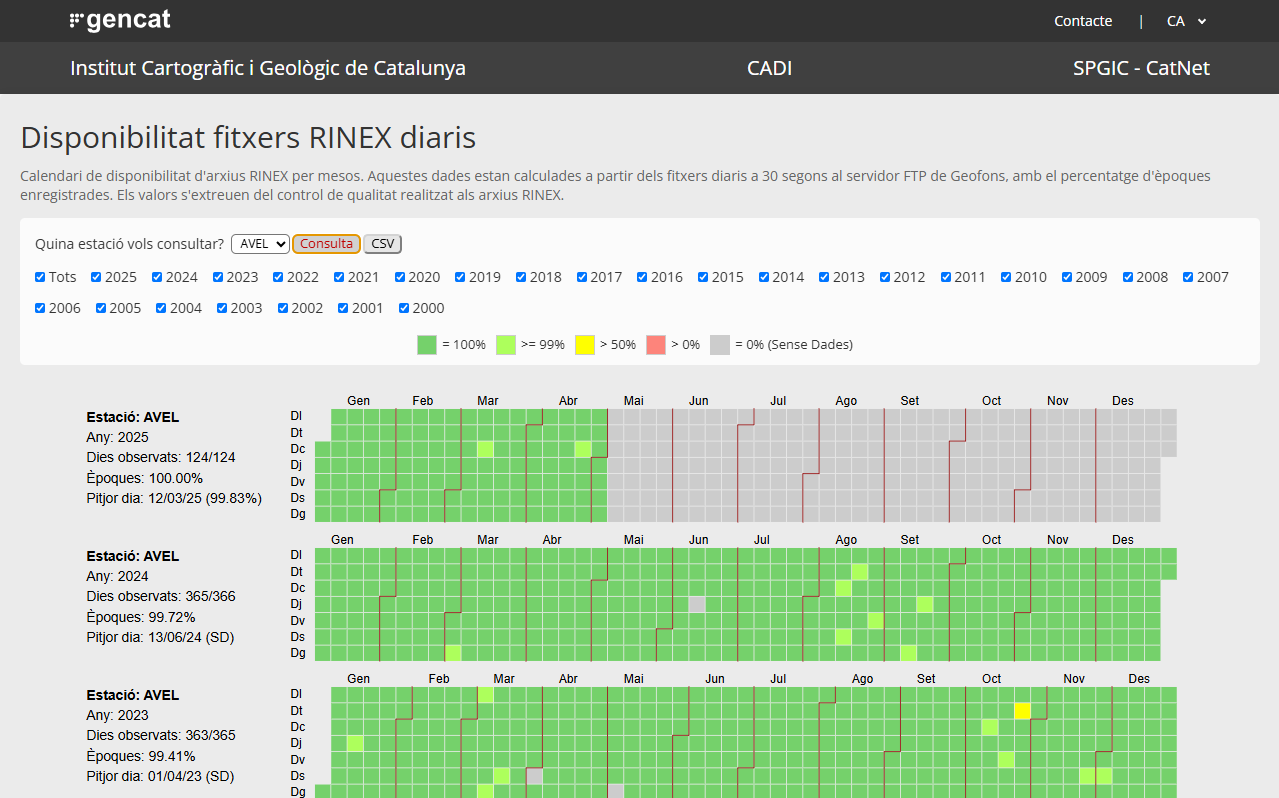Click the light-green March cell in 2025 calendar
The width and height of the screenshot is (1279, 798).
tap(486, 449)
